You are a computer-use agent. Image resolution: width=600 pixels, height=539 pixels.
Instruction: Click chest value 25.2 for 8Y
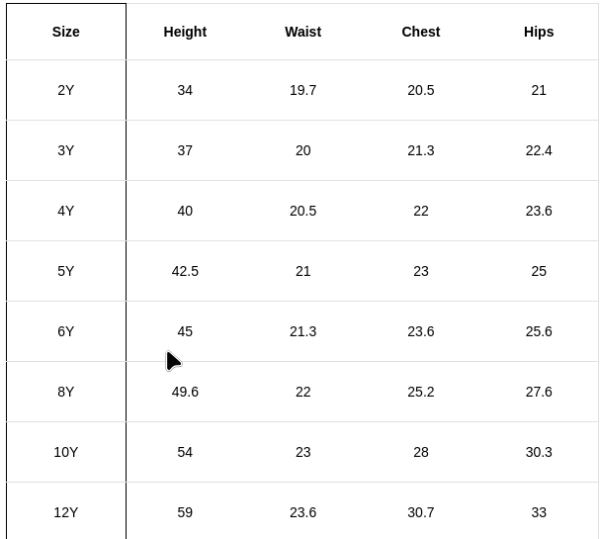tap(421, 392)
